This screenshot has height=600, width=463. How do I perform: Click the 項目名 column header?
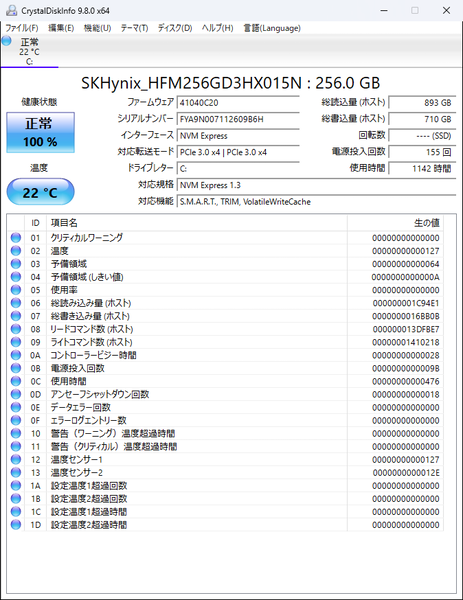(197, 223)
